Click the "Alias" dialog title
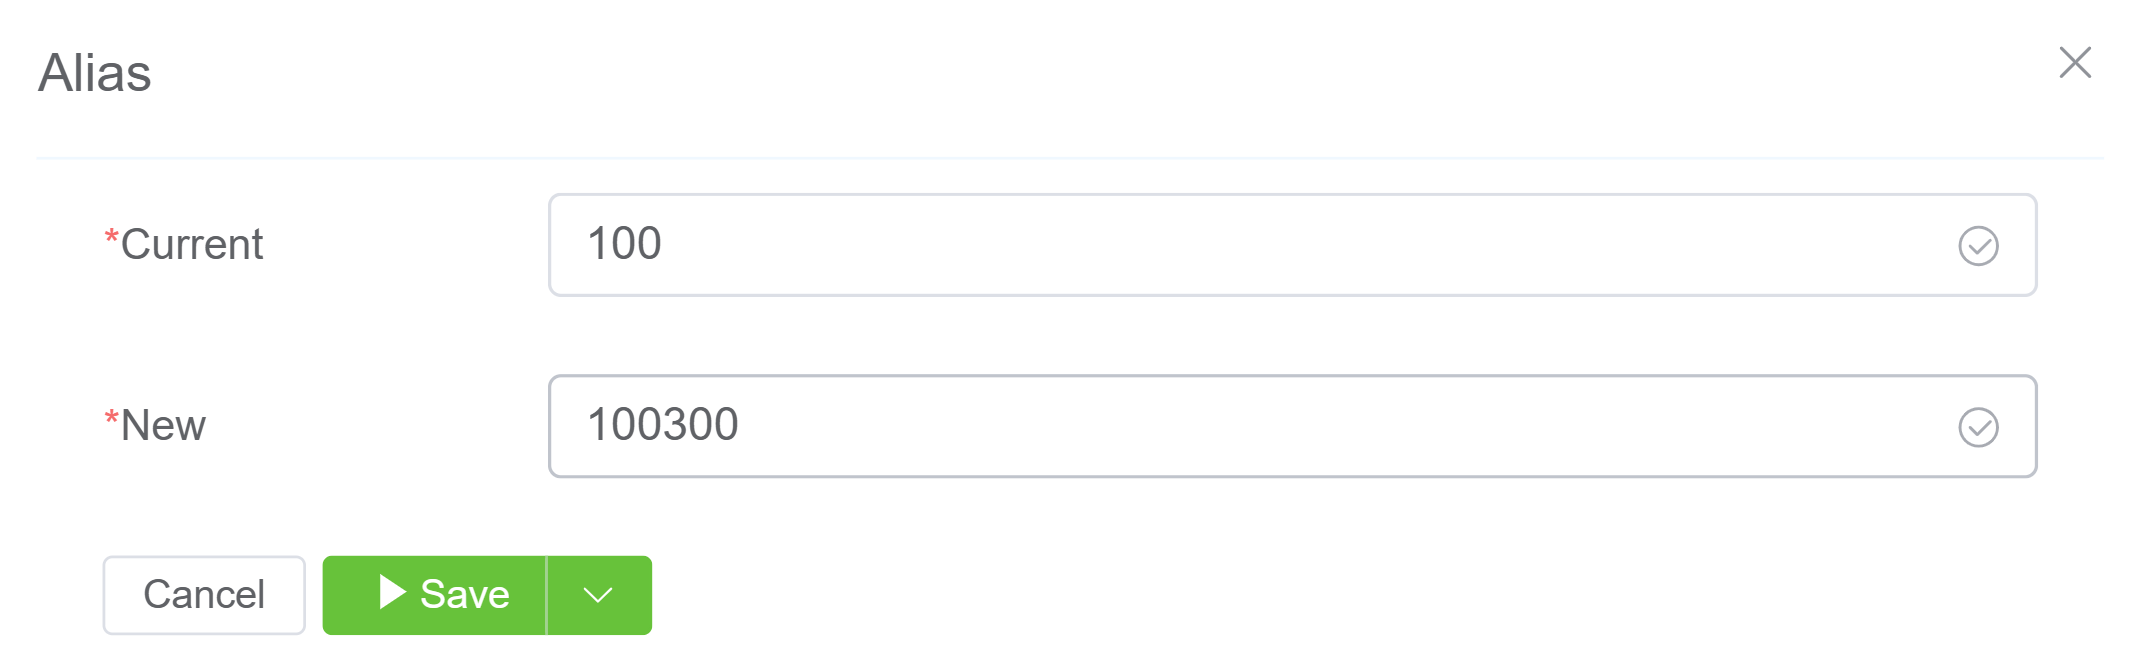The width and height of the screenshot is (2142, 654). [95, 73]
